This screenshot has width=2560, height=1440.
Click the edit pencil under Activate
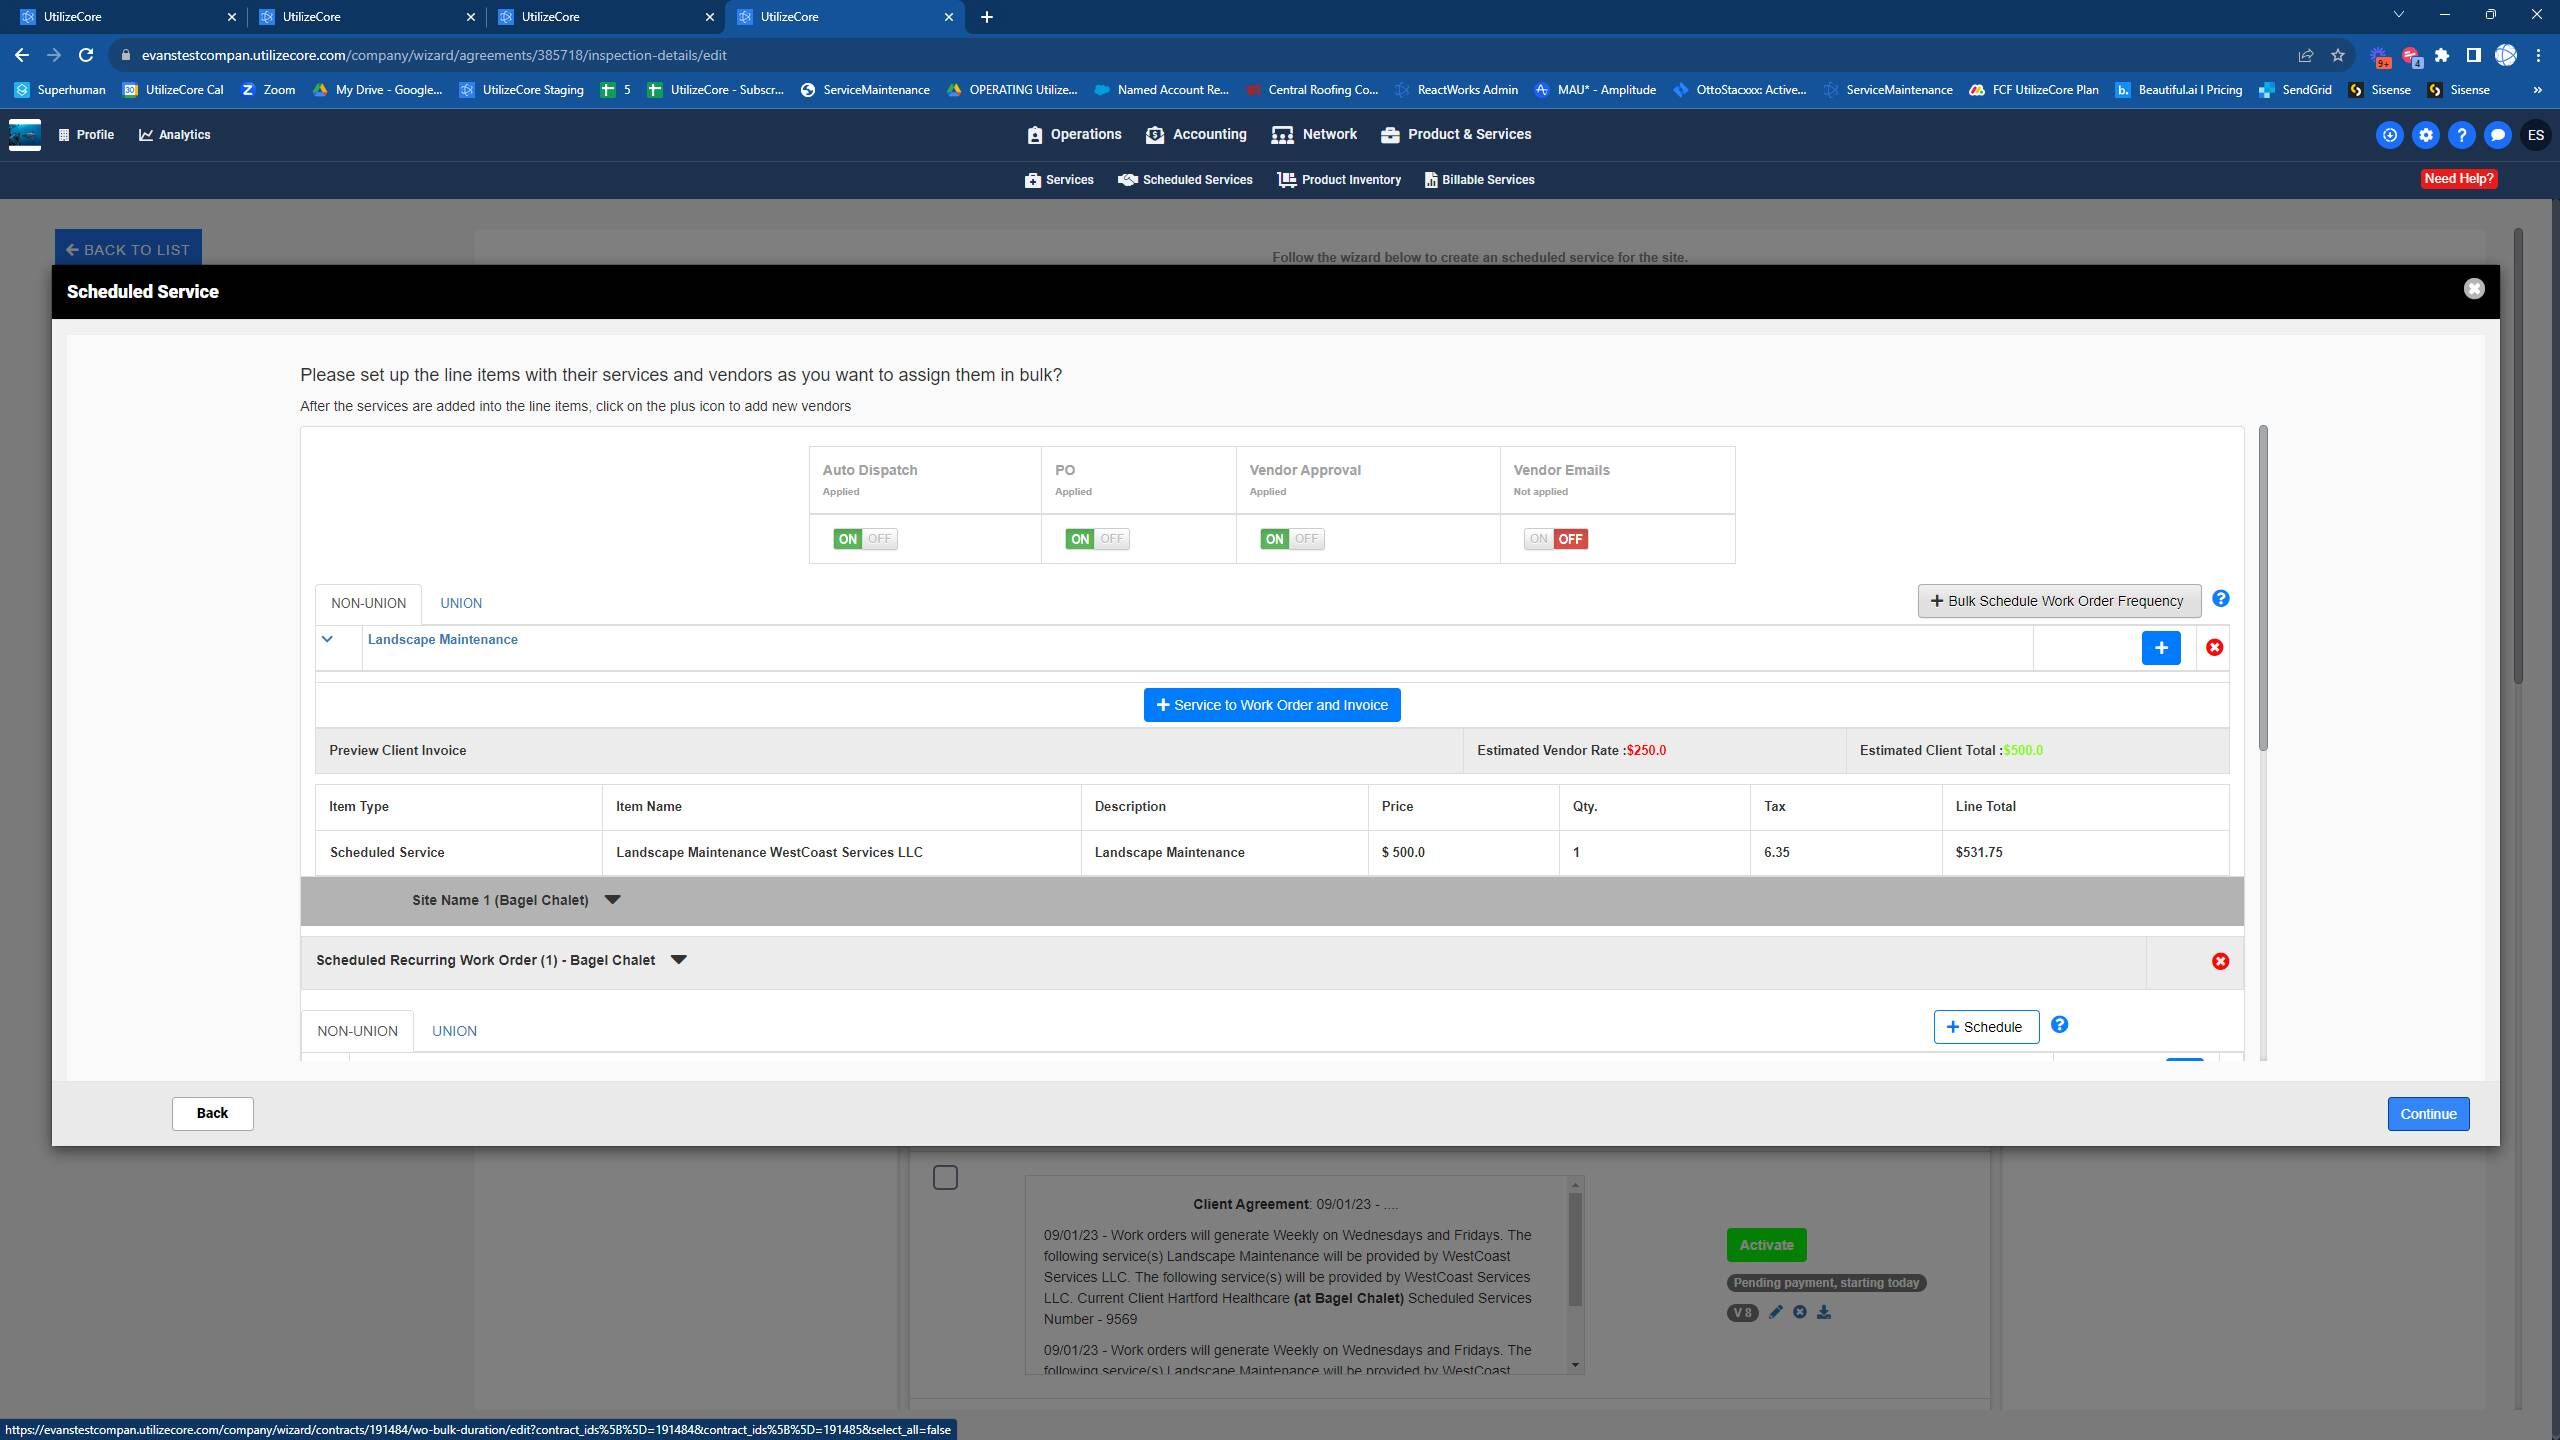tap(1775, 1312)
